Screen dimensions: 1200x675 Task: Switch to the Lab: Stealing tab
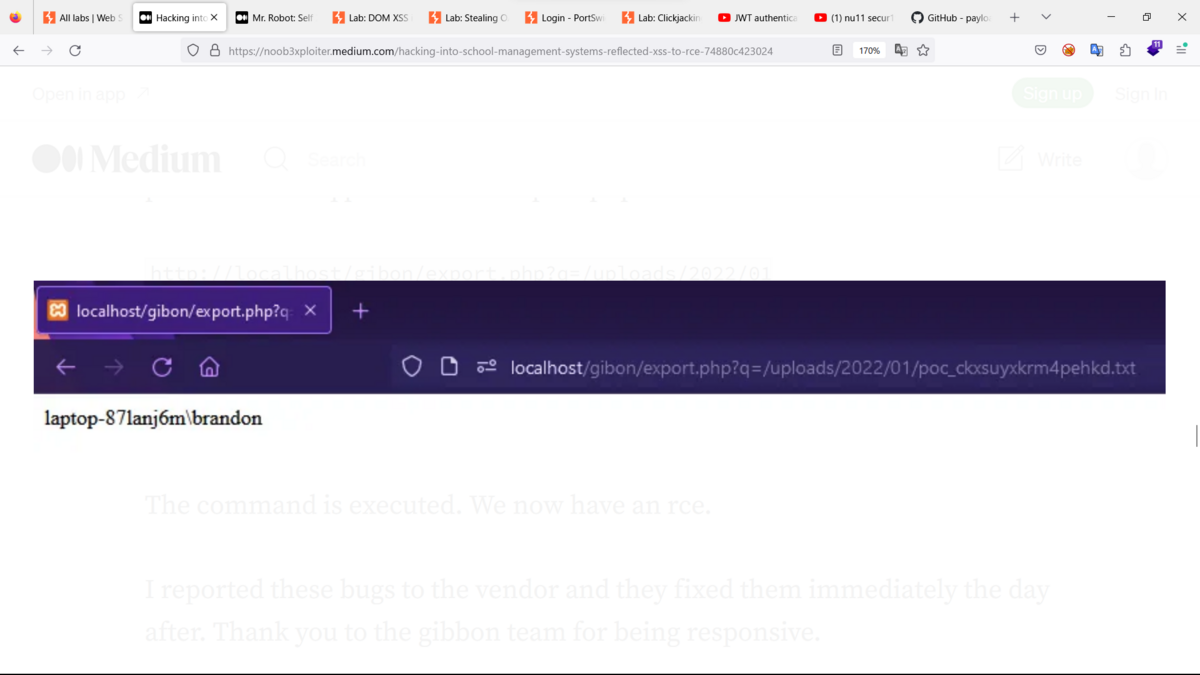(467, 18)
